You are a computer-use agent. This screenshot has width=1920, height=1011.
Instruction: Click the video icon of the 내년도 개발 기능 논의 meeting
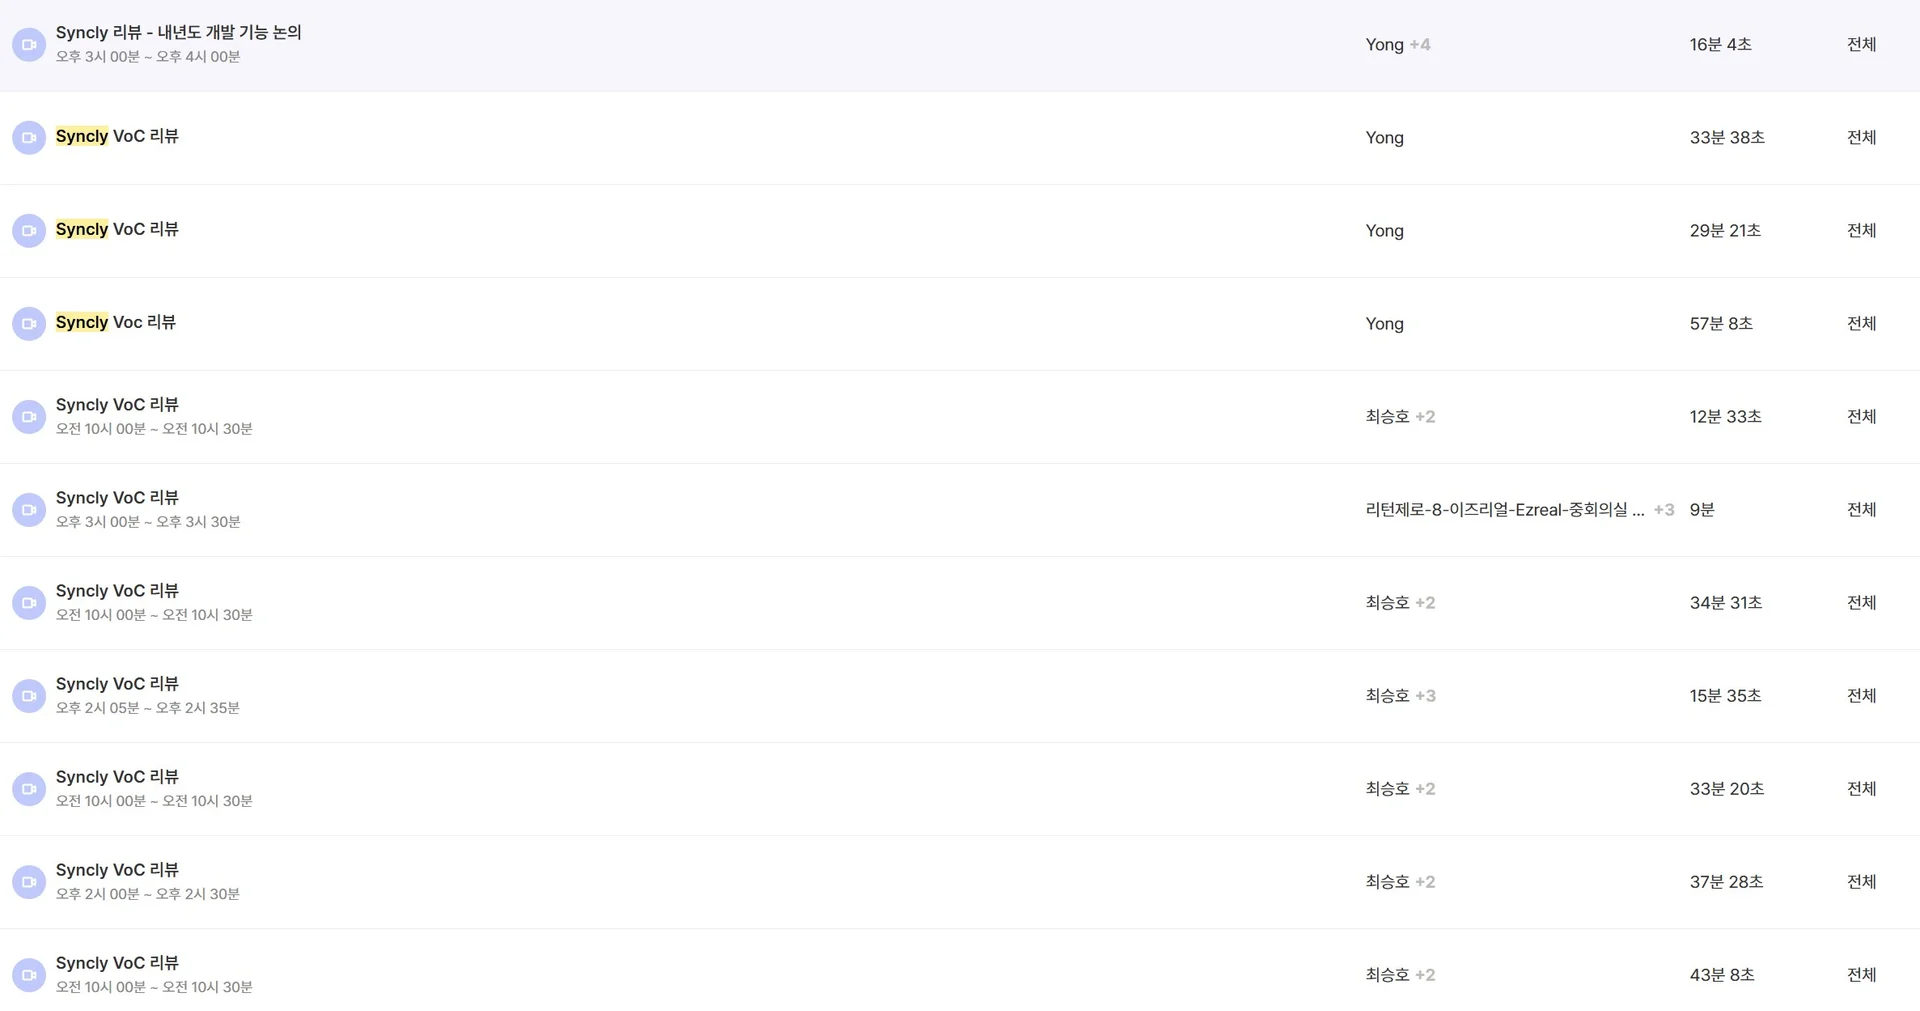[29, 45]
